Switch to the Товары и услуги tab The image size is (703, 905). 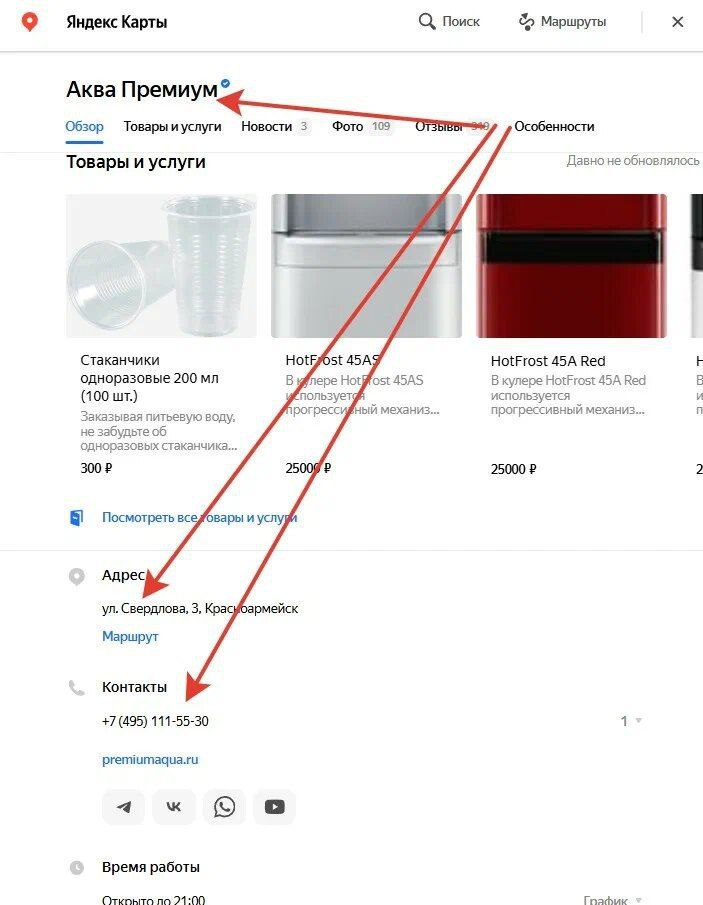(173, 126)
